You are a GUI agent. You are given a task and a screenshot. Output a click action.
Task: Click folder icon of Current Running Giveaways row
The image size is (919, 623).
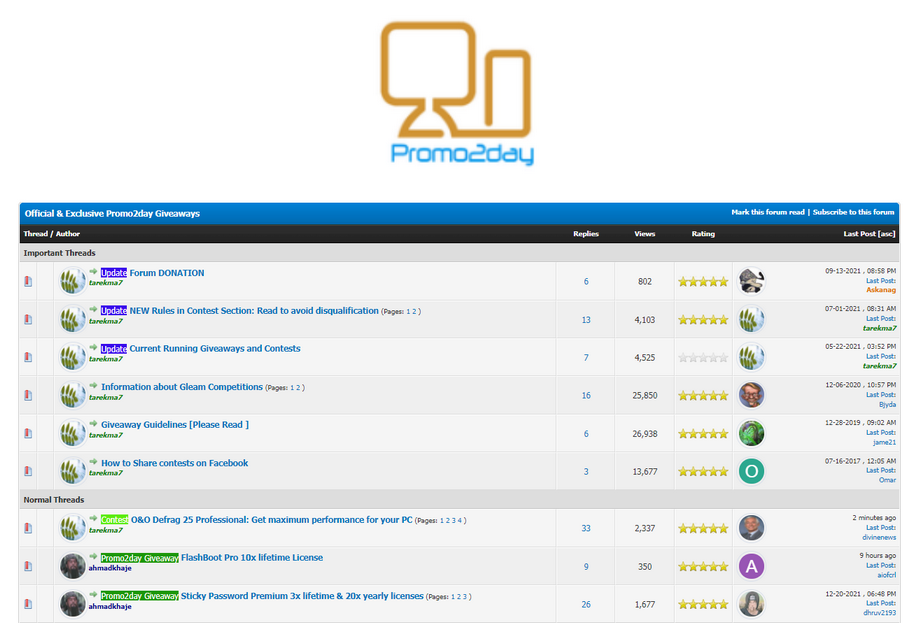tap(28, 357)
